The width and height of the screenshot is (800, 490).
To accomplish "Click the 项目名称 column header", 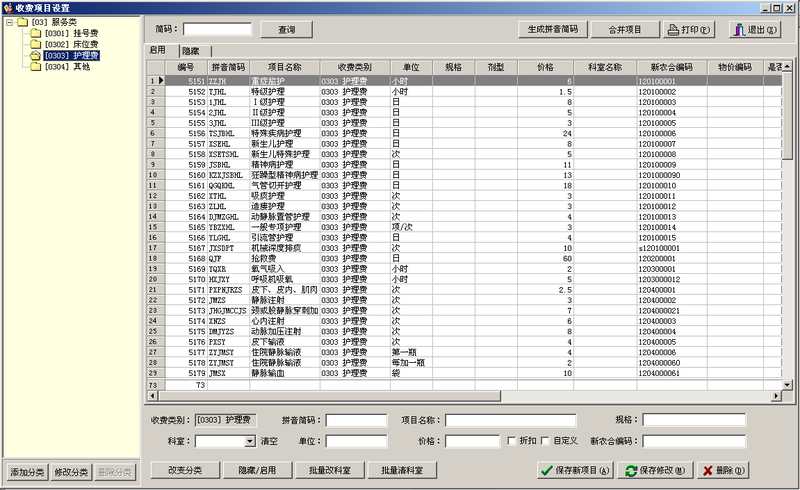I will 285,67.
